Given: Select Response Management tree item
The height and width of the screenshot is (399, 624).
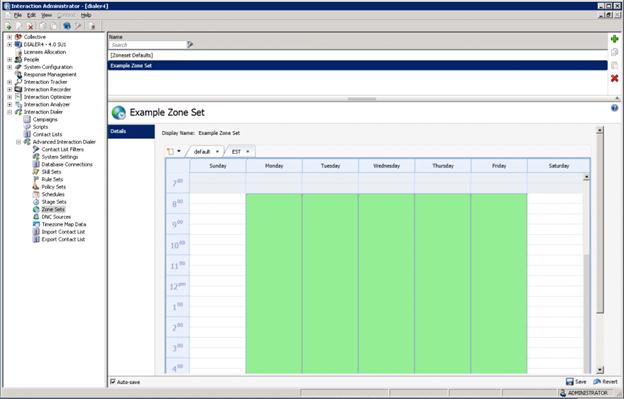Looking at the screenshot, I should click(x=50, y=74).
